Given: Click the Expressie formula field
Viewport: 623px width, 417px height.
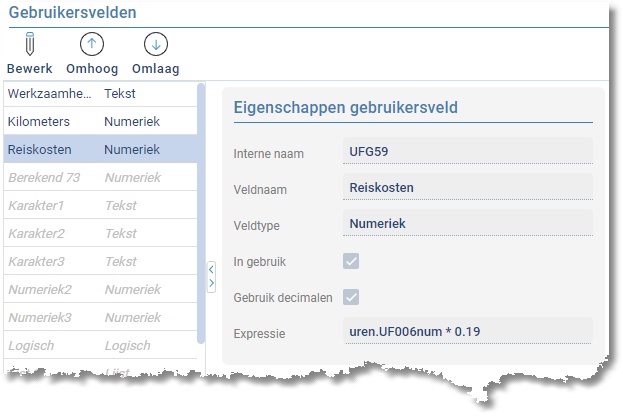Looking at the screenshot, I should click(x=466, y=331).
